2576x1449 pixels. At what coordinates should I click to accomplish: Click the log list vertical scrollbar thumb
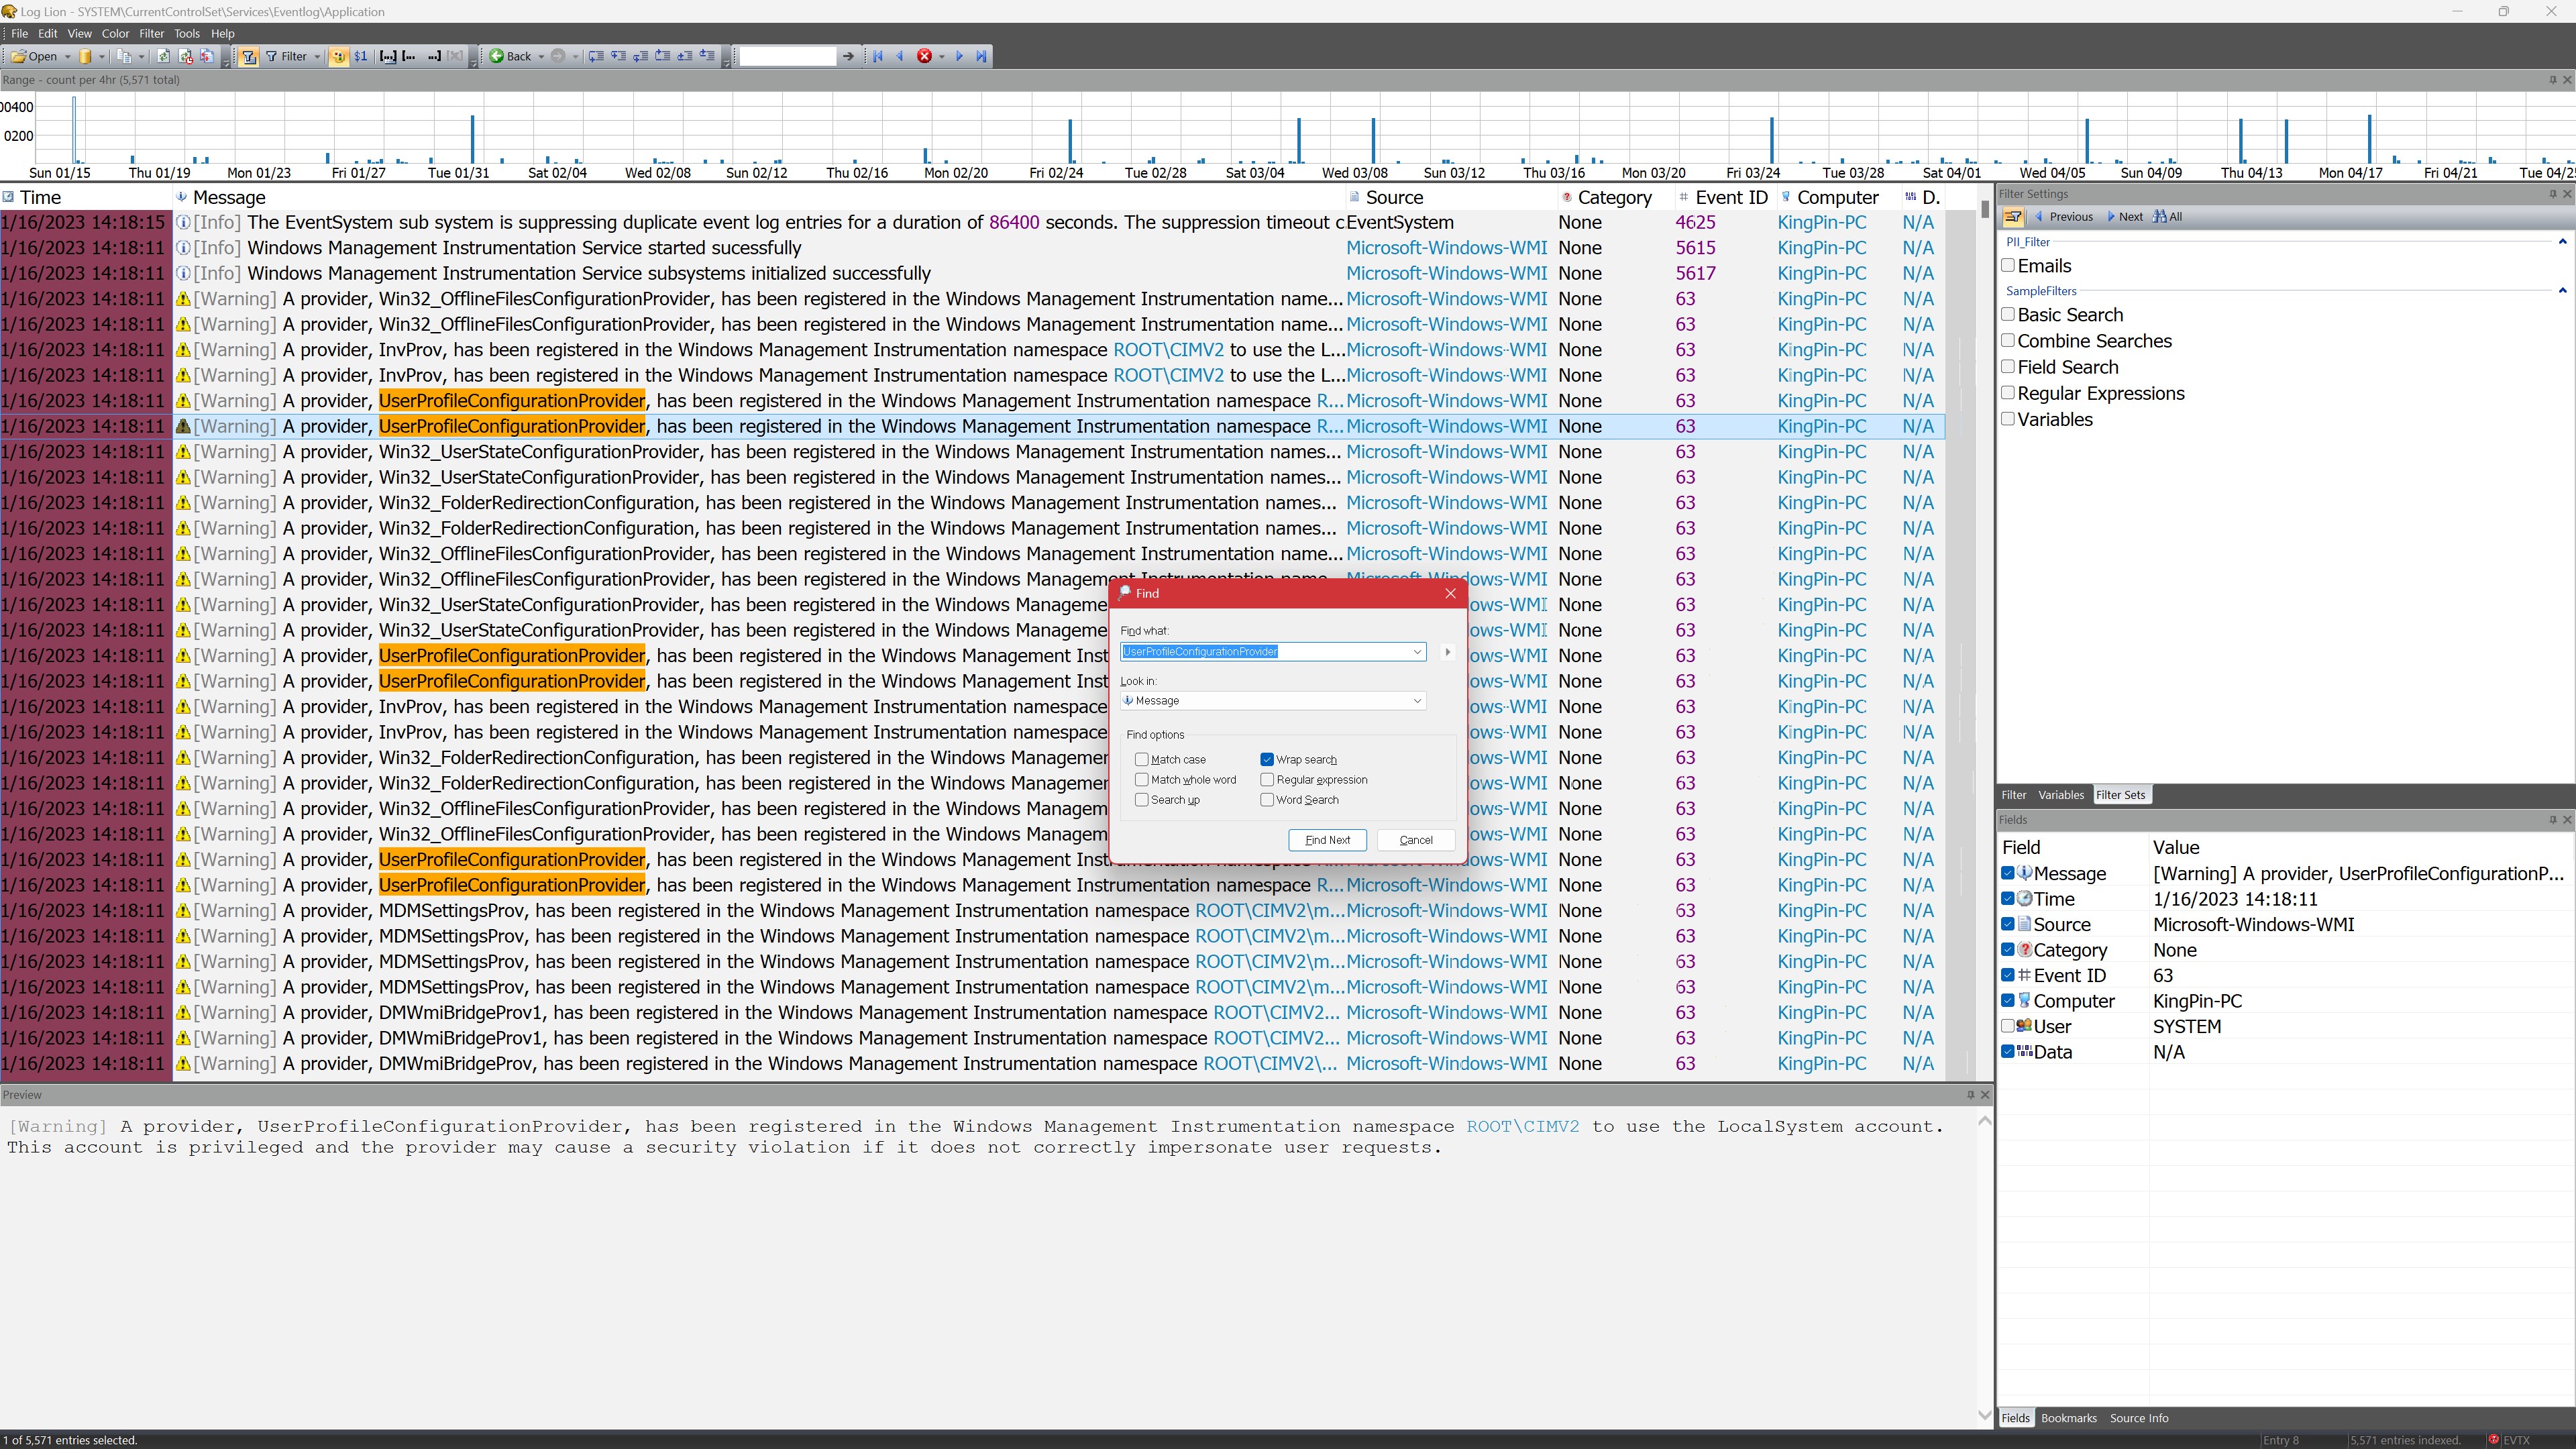click(1984, 209)
